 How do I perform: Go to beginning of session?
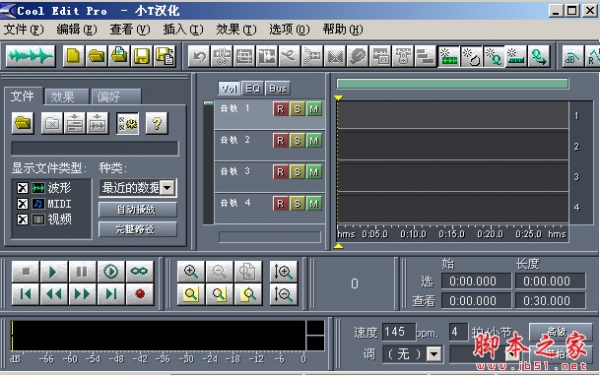pos(25,294)
